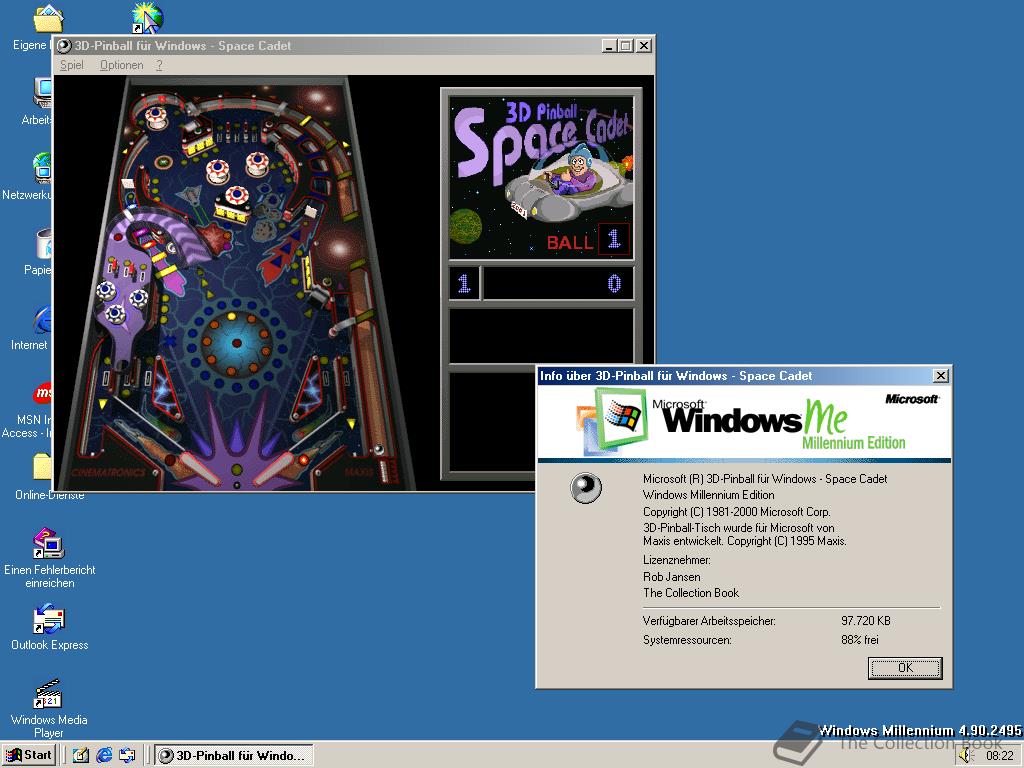
Task: Click the Internet Explorer quick launch icon
Action: [x=104, y=756]
